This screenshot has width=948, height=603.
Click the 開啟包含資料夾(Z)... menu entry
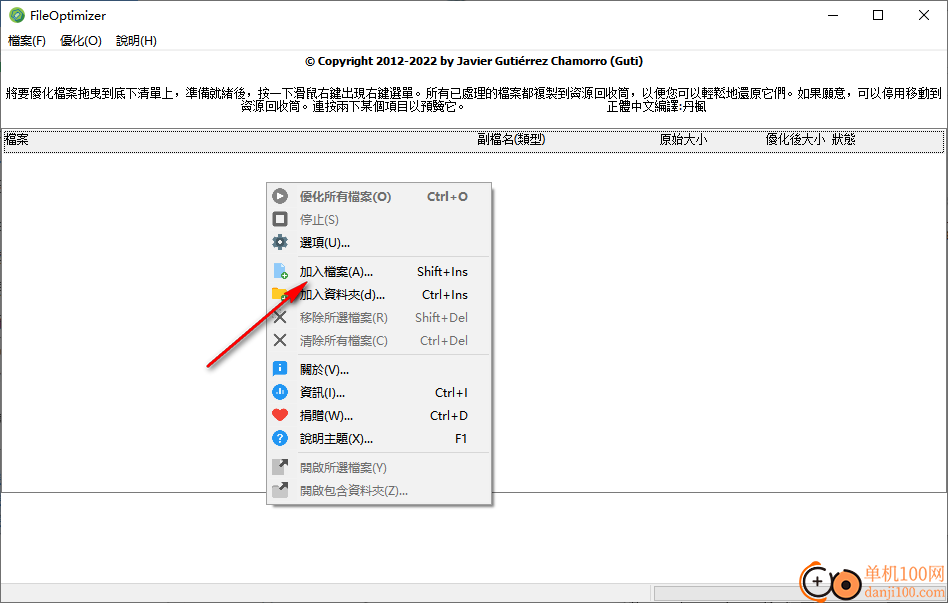point(379,491)
